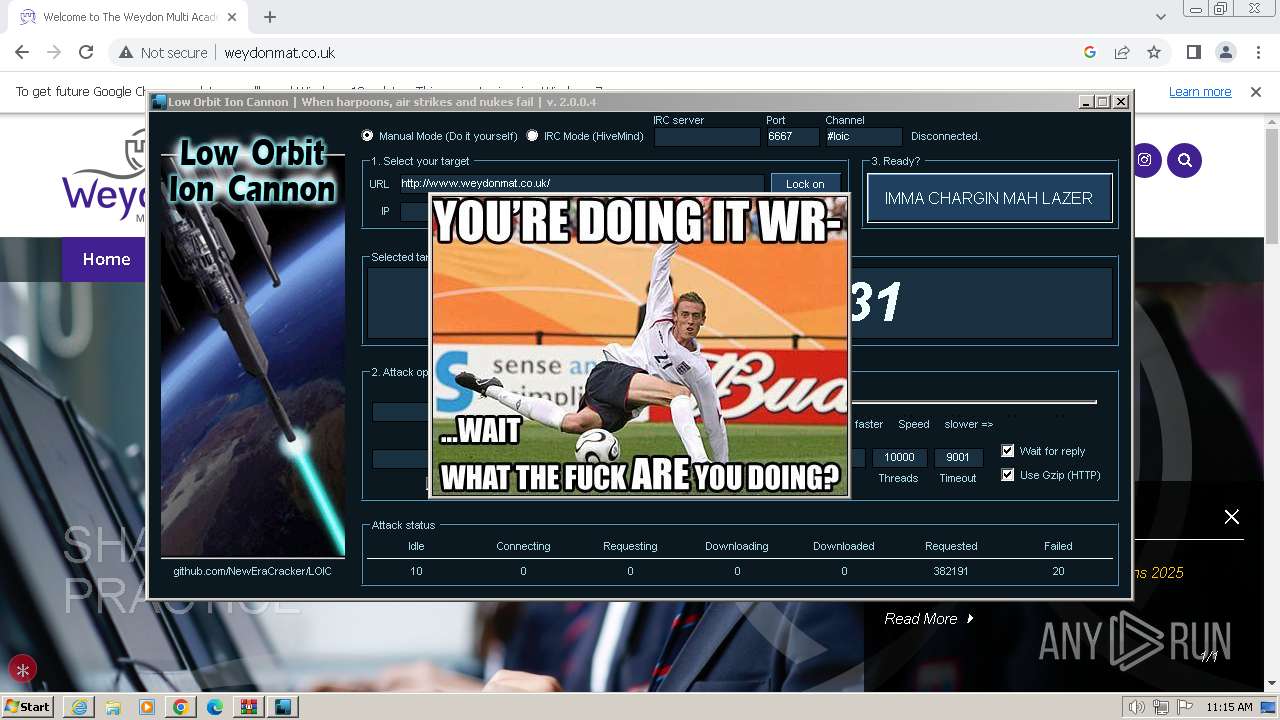
Task: Close the Chrome update infobar
Action: point(1256,92)
